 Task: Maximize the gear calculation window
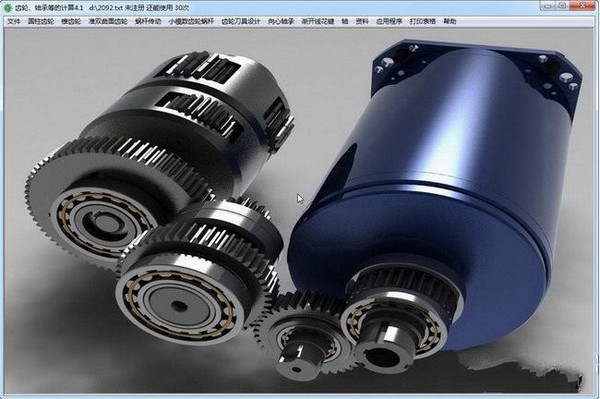pos(562,6)
